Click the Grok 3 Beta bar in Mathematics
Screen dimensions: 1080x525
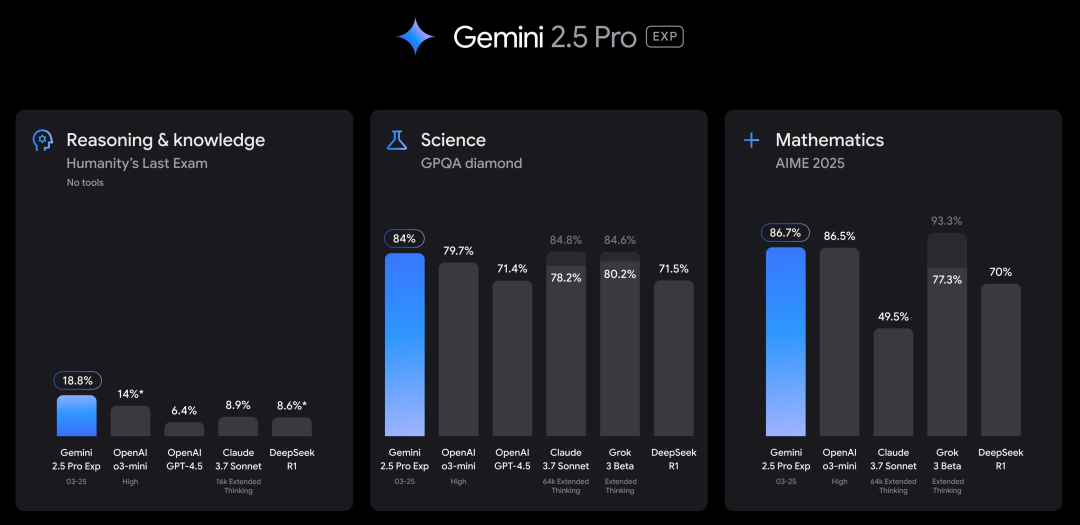[946, 335]
